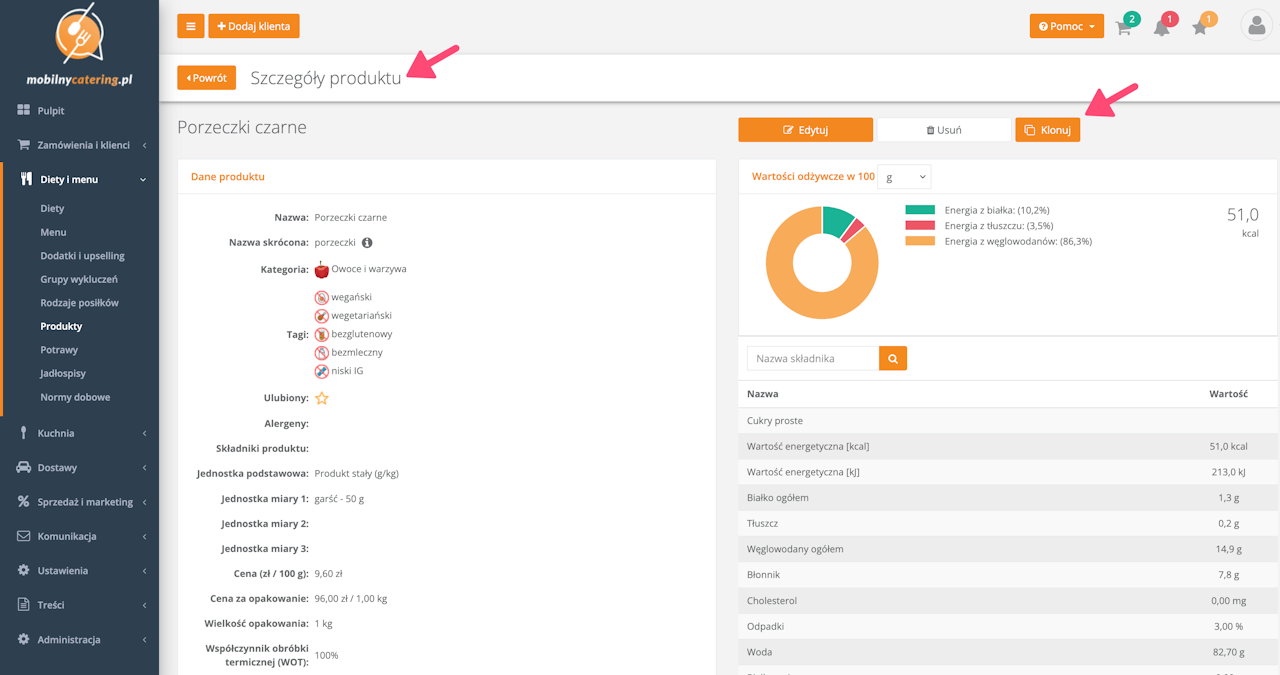Click the mobilnycatering.pl logo
Screen dimensions: 1280x675
[80, 45]
